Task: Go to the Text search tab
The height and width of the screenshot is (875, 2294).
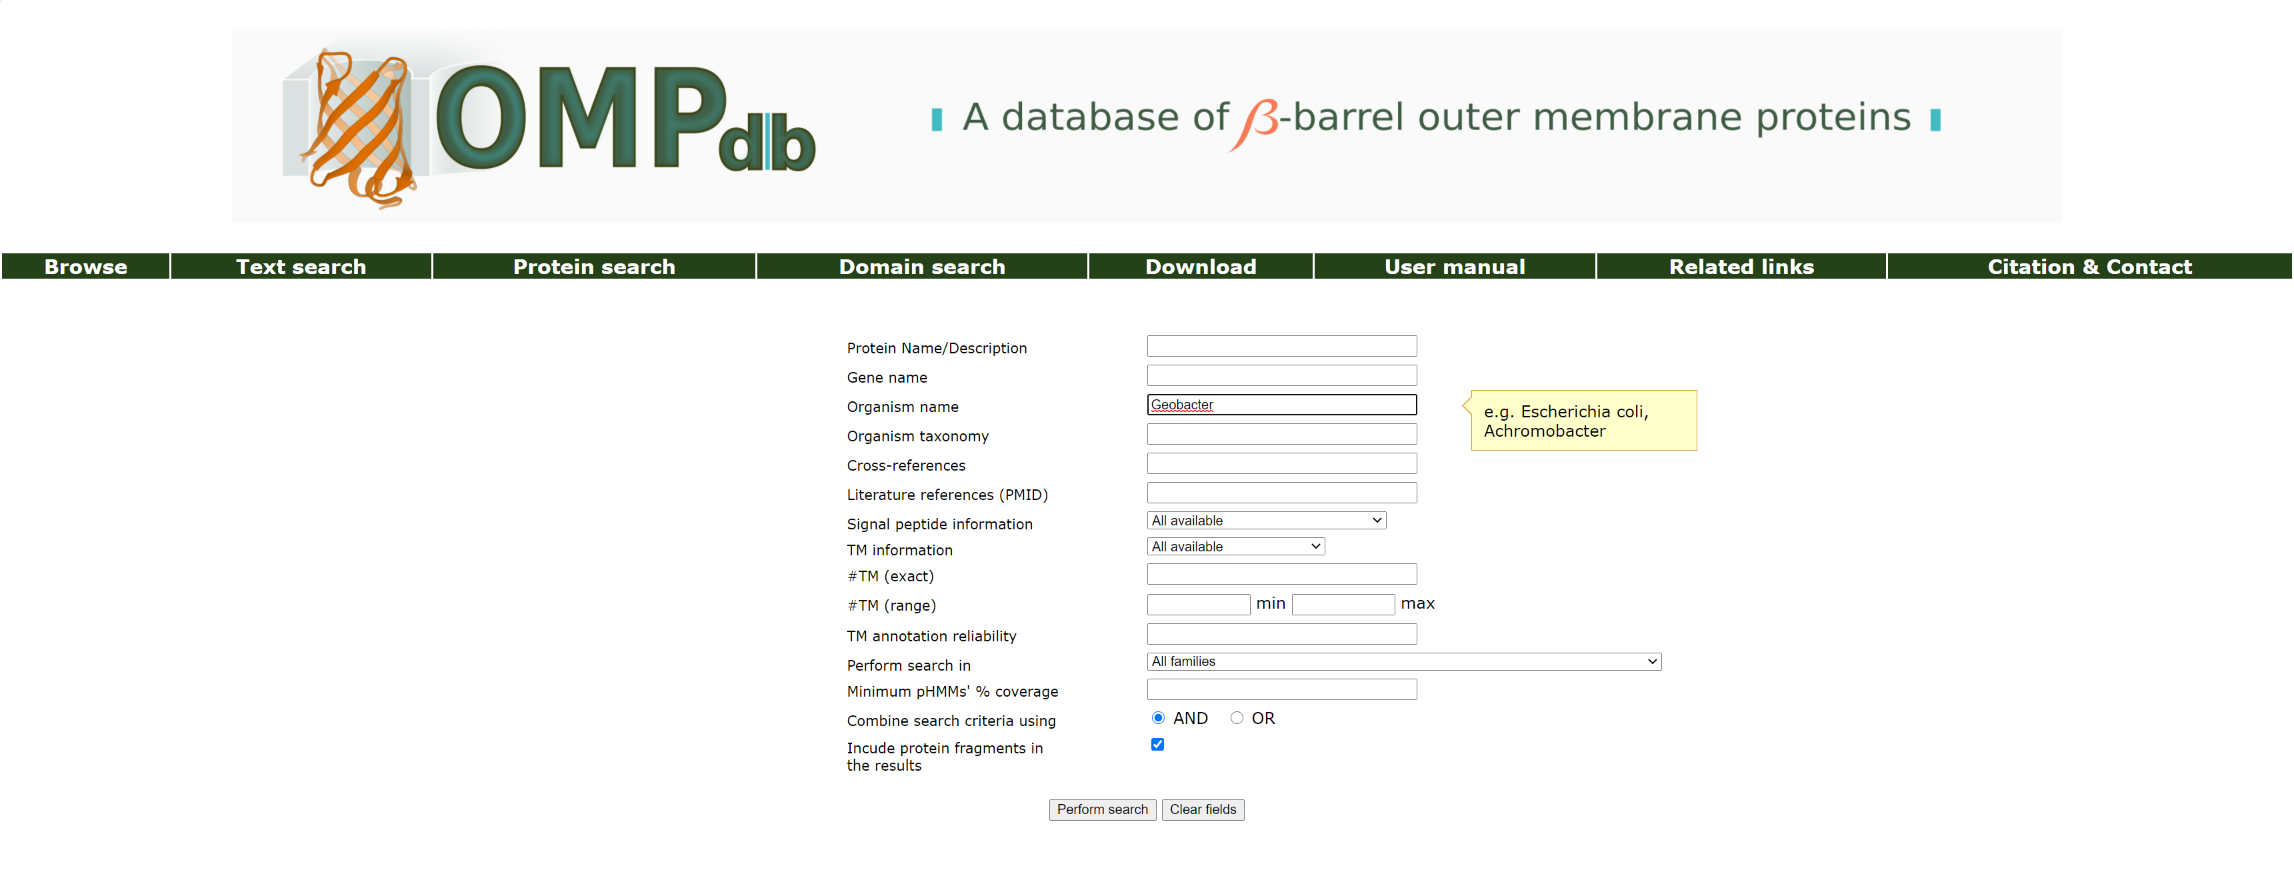Action: point(301,267)
